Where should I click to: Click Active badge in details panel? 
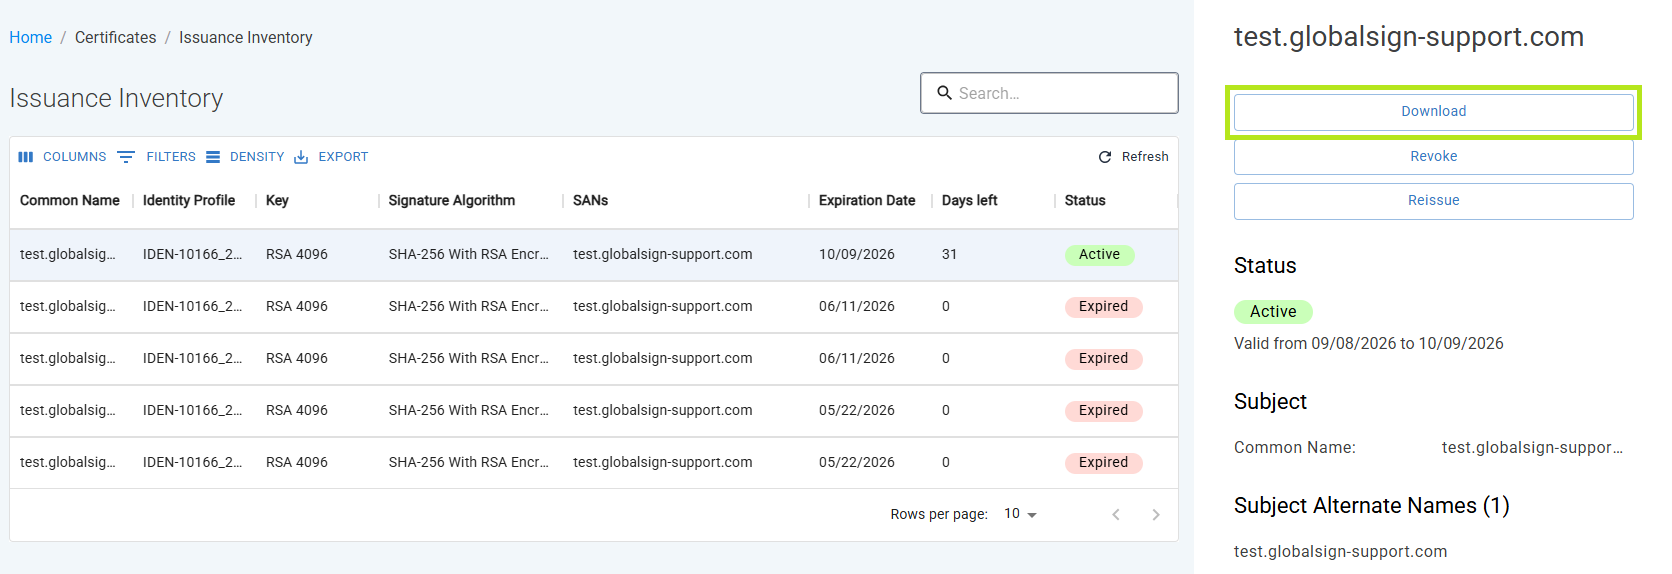click(x=1273, y=312)
